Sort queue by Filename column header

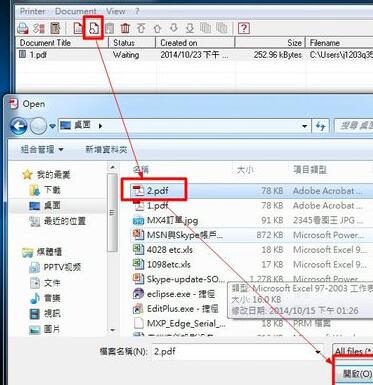339,43
